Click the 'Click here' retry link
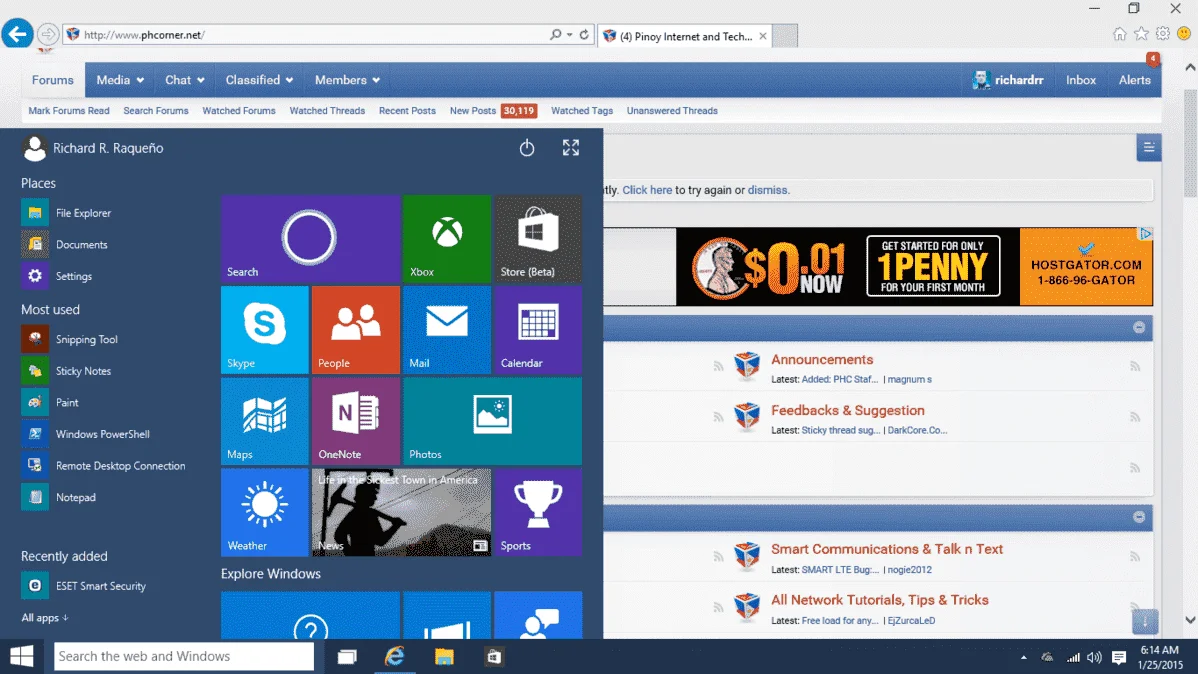 pyautogui.click(x=647, y=190)
